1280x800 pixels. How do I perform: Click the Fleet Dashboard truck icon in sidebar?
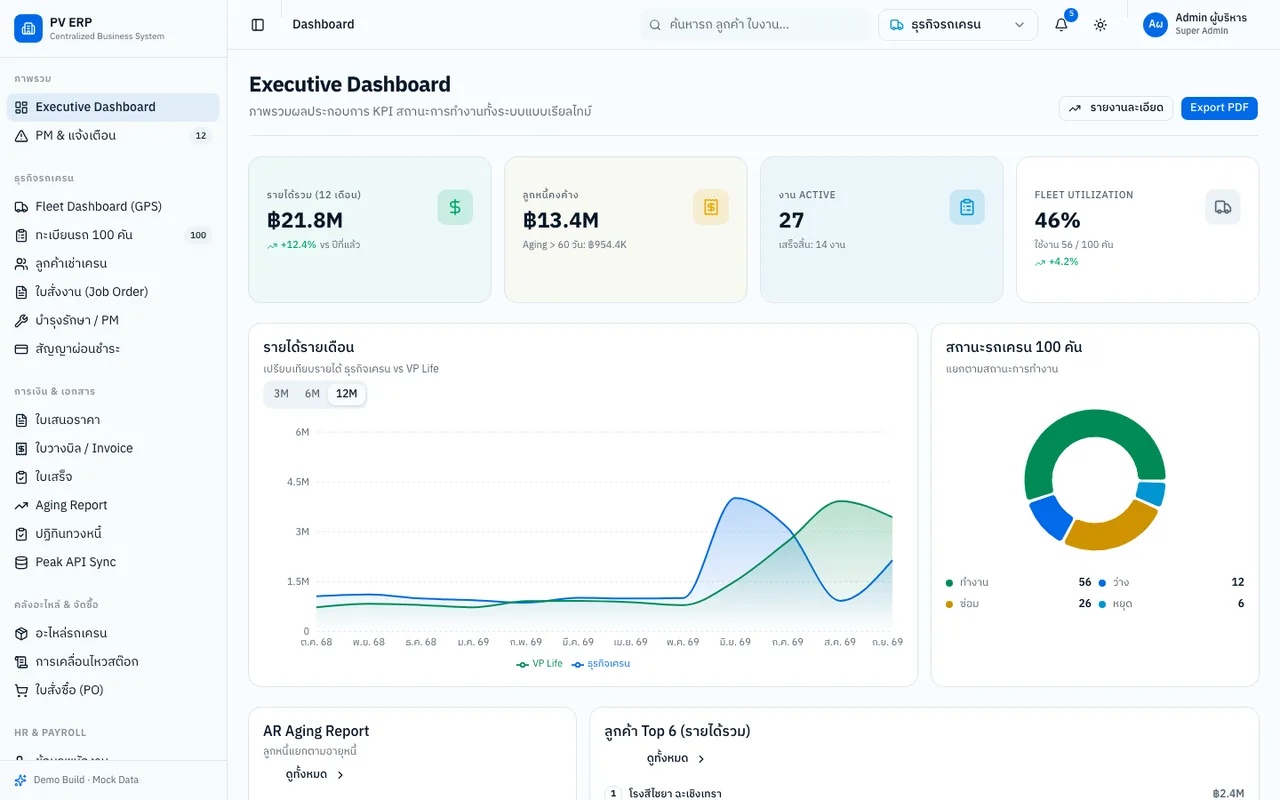click(21, 207)
